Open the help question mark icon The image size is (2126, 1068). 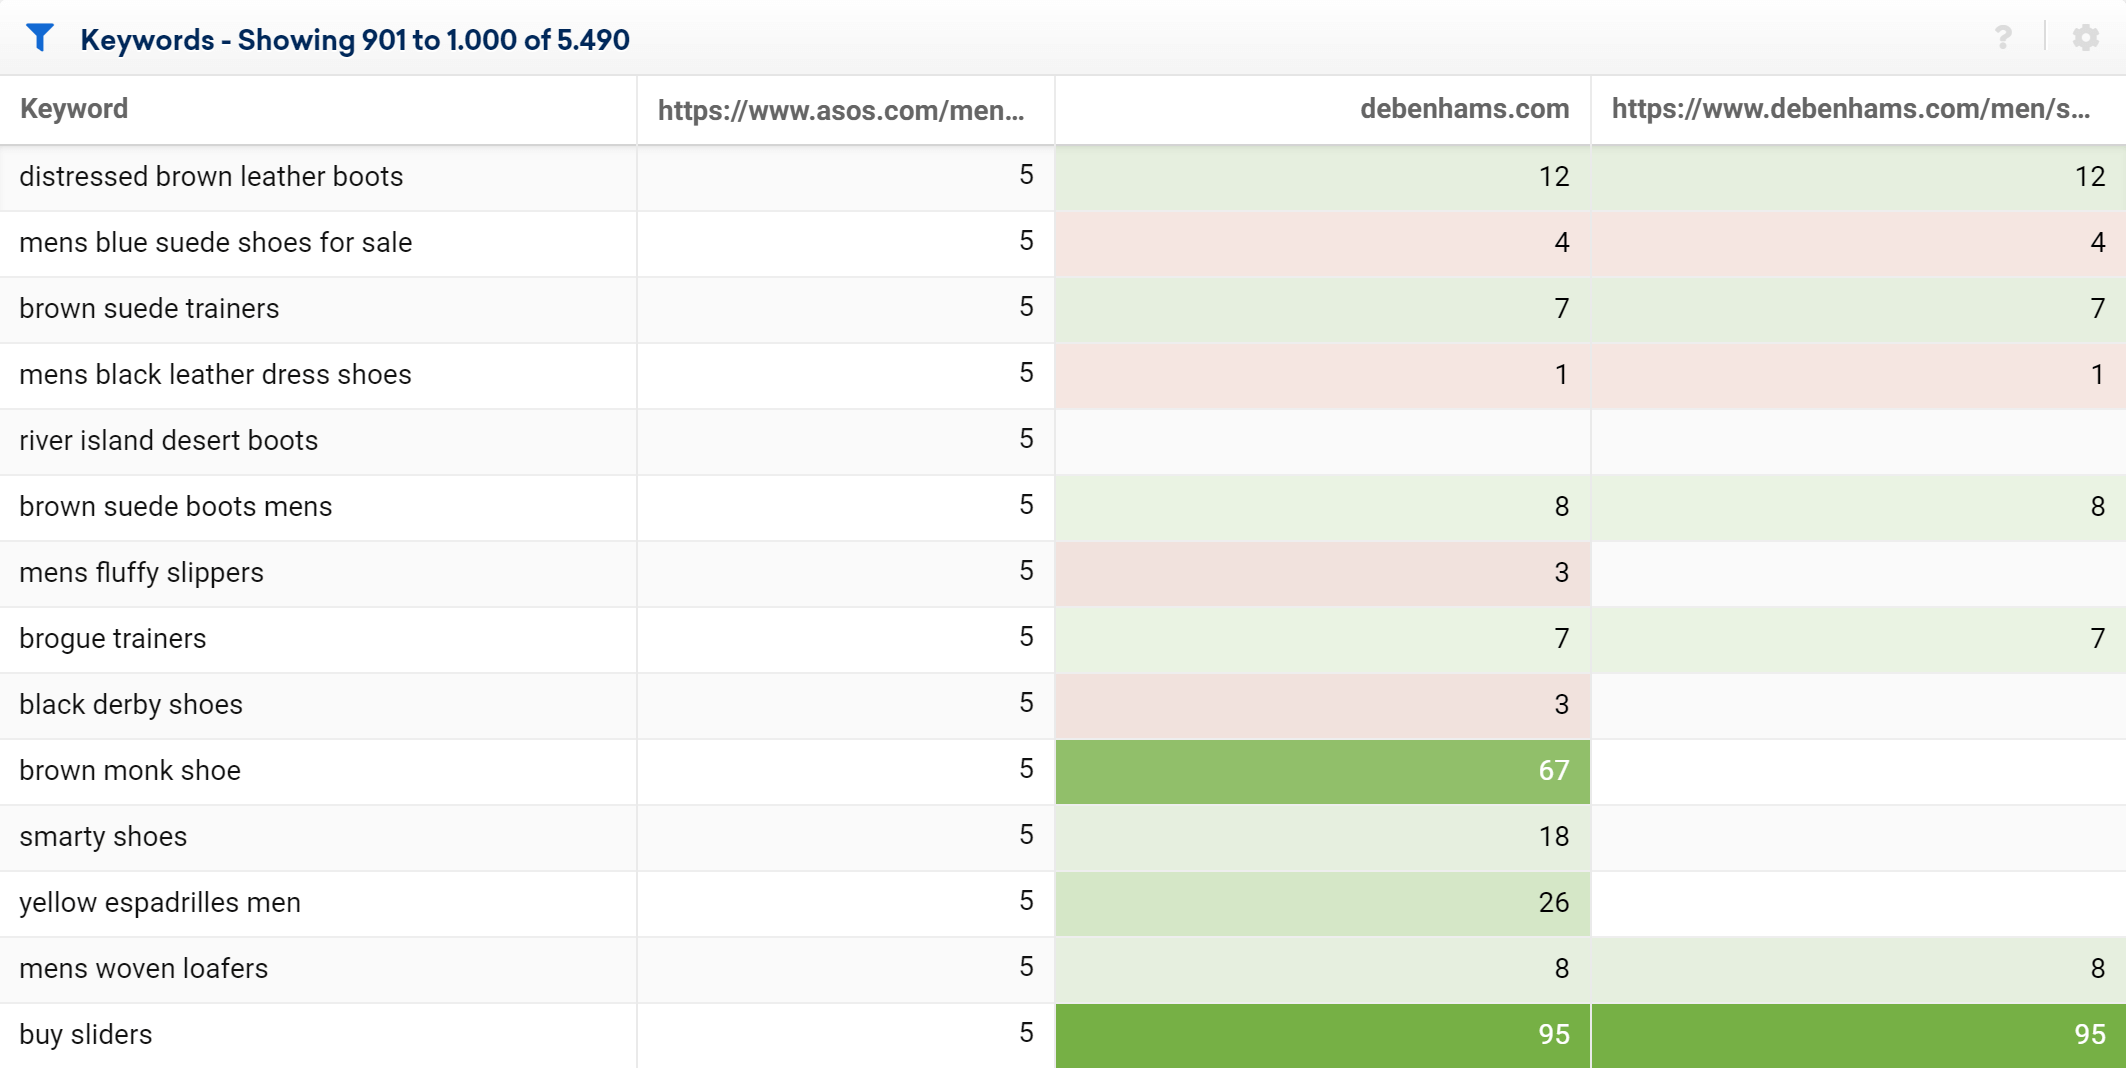pyautogui.click(x=2003, y=38)
